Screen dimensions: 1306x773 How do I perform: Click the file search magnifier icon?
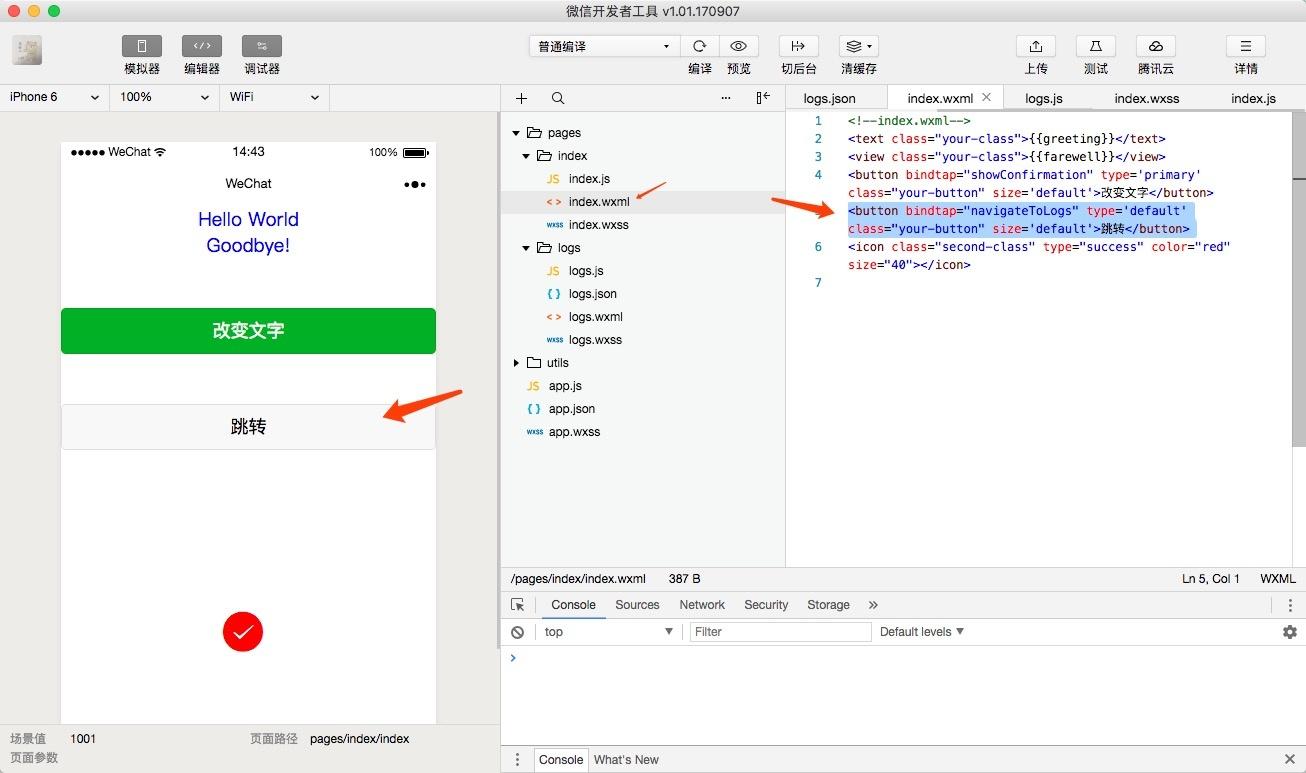[x=558, y=98]
